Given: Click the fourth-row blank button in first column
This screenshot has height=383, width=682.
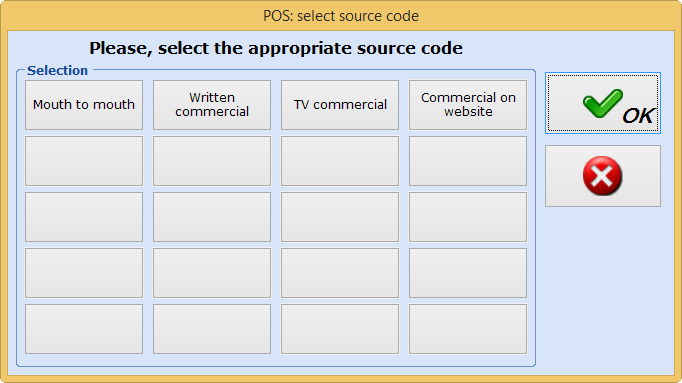Looking at the screenshot, I should tap(84, 273).
